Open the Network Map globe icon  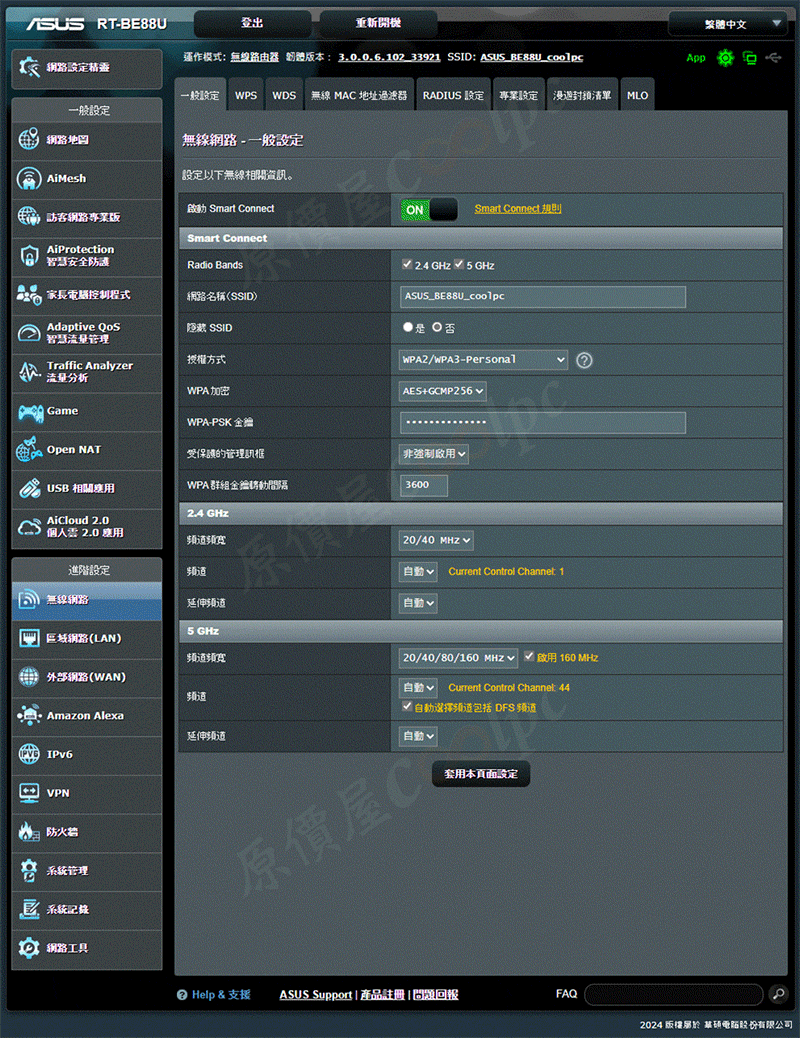(x=28, y=139)
